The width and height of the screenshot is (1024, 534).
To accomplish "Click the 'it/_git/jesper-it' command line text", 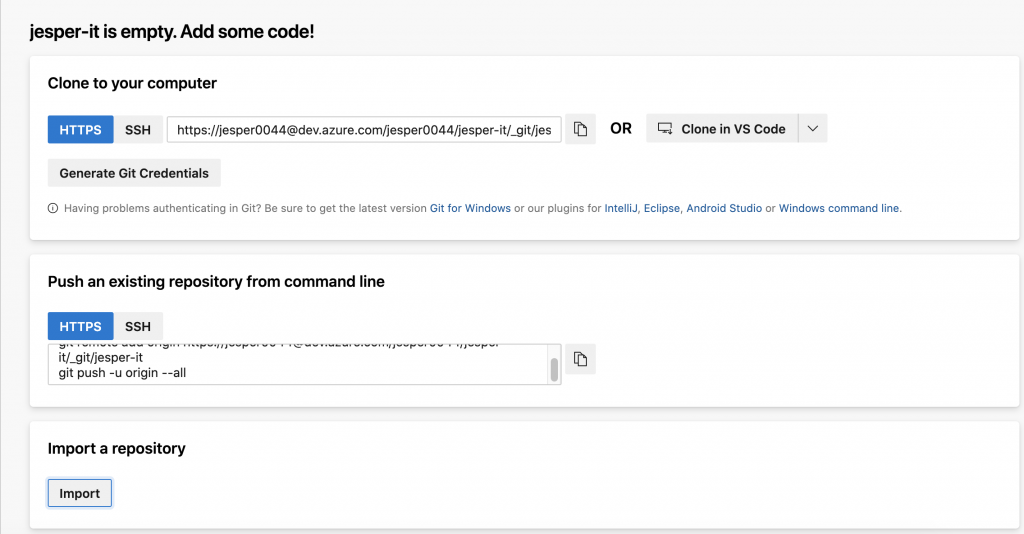I will tap(101, 357).
